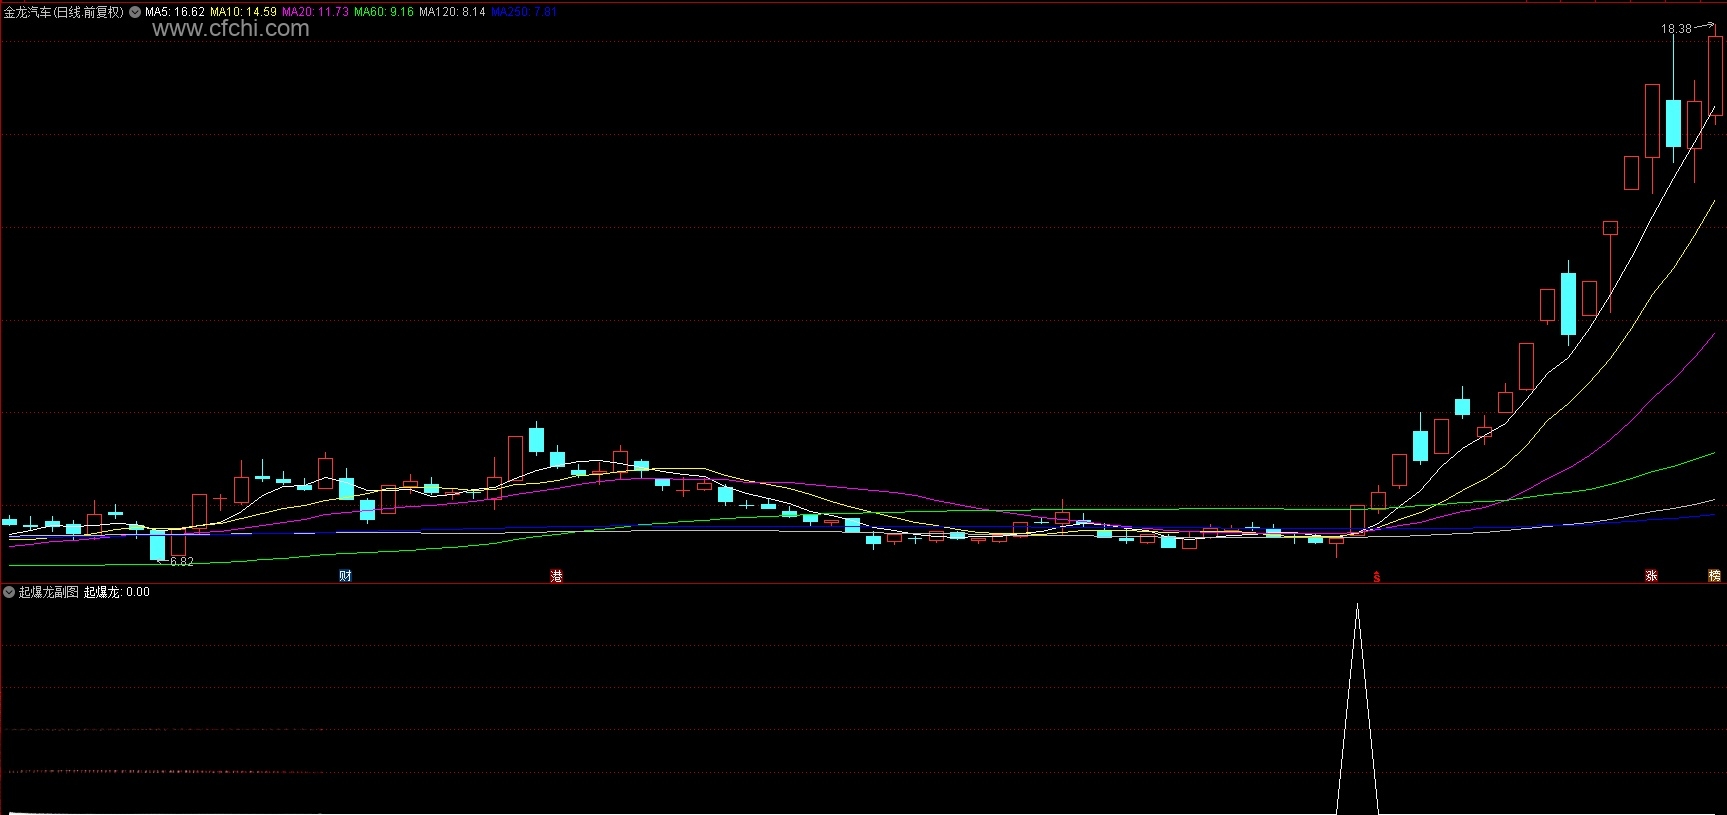Expand the dropdown arrow beside 金龙汽车 title
Screen dimensions: 1727x815
[135, 12]
